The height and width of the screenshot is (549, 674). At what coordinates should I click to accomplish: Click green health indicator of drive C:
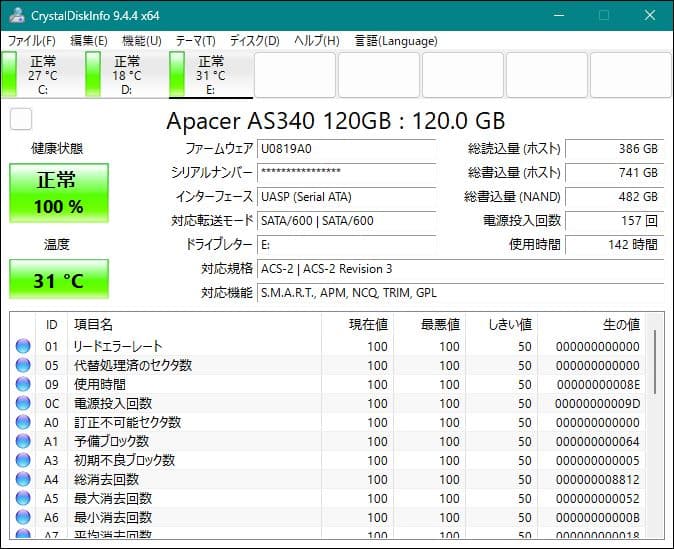click(x=9, y=74)
